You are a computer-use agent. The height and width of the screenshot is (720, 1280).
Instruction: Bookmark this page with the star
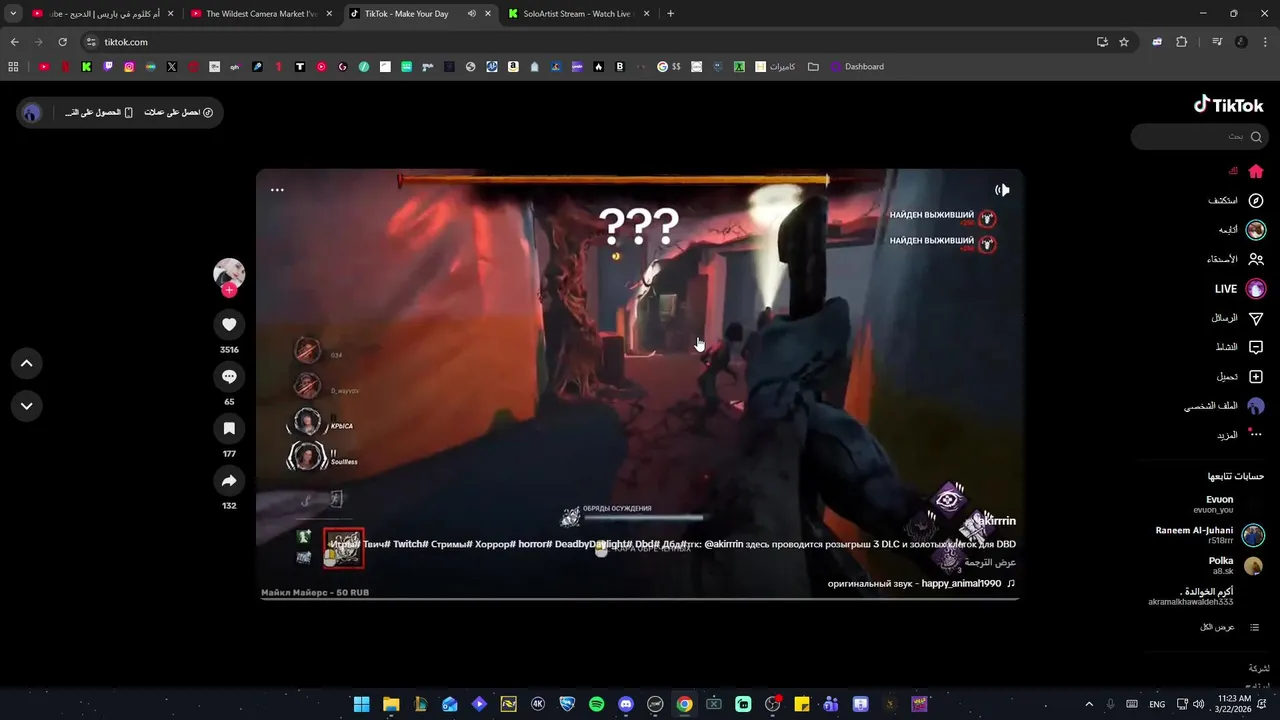(x=1124, y=42)
